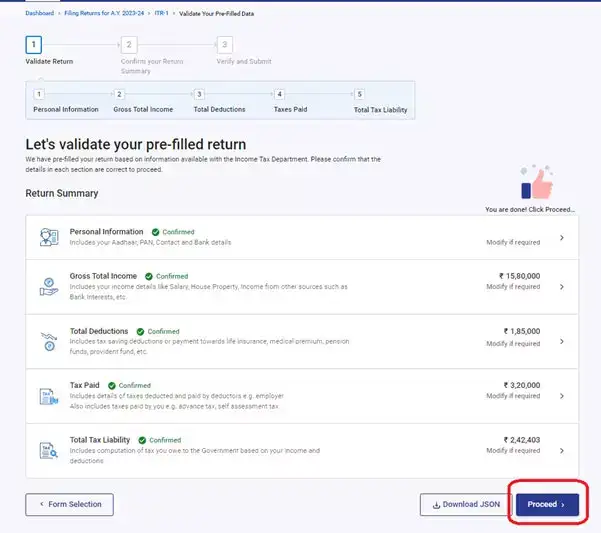
Task: Click the Download JSON button
Action: point(466,505)
